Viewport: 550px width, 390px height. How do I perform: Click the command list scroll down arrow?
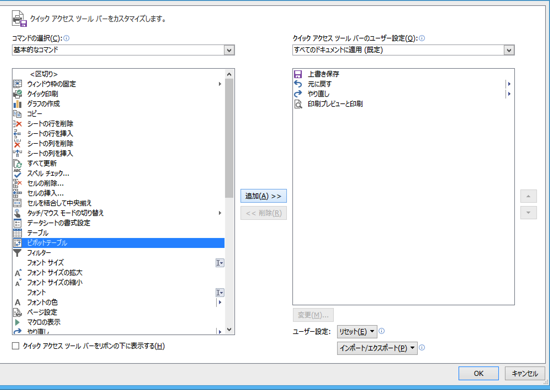229,329
